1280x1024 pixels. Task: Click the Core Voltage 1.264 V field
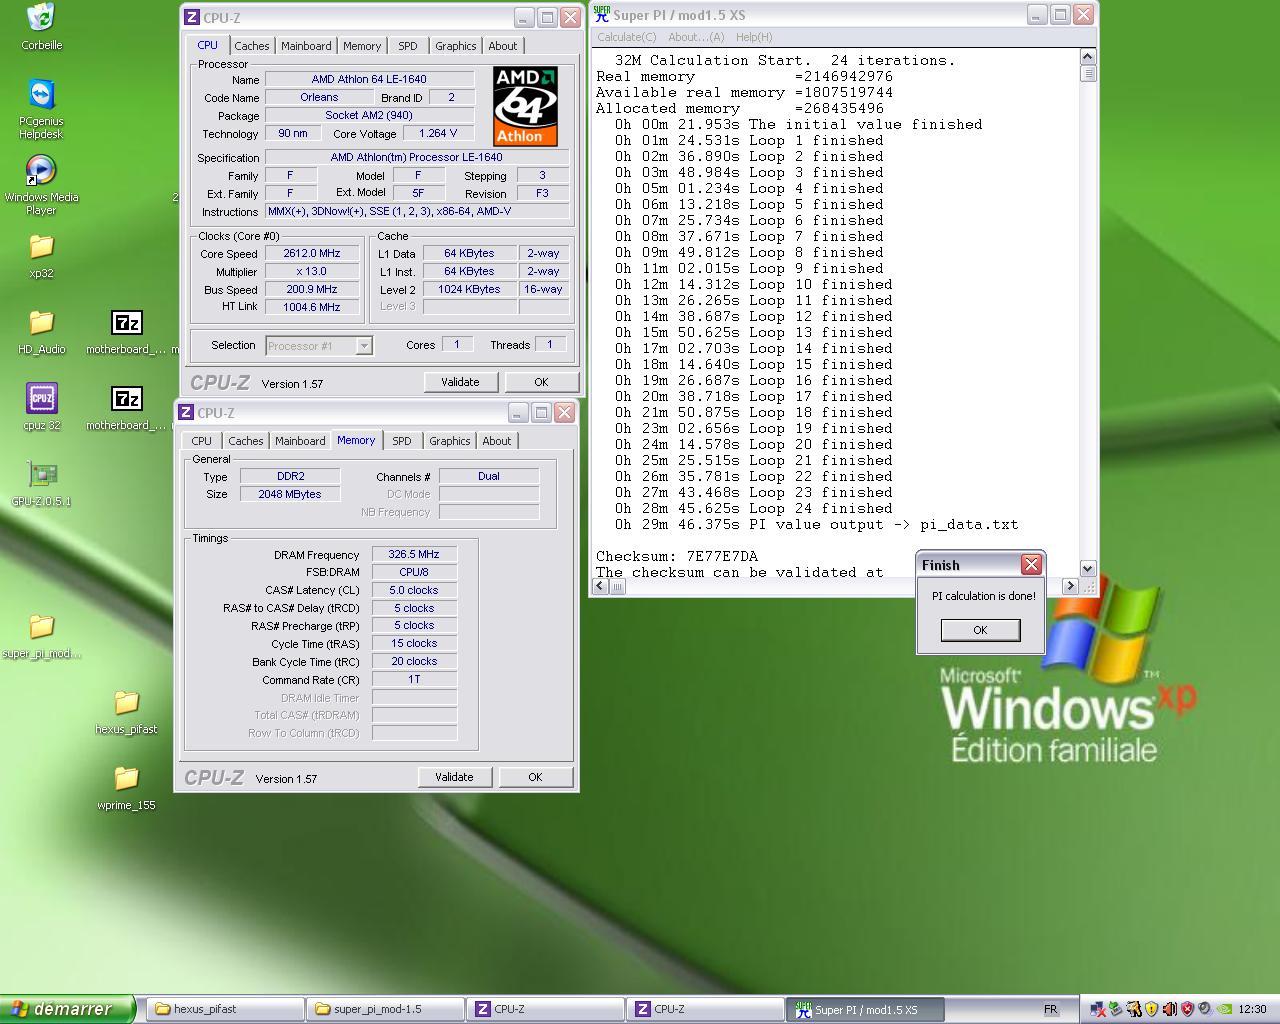[438, 134]
